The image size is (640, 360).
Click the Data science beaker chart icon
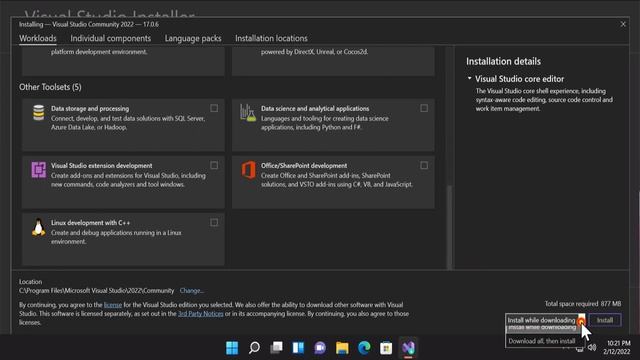click(x=248, y=113)
